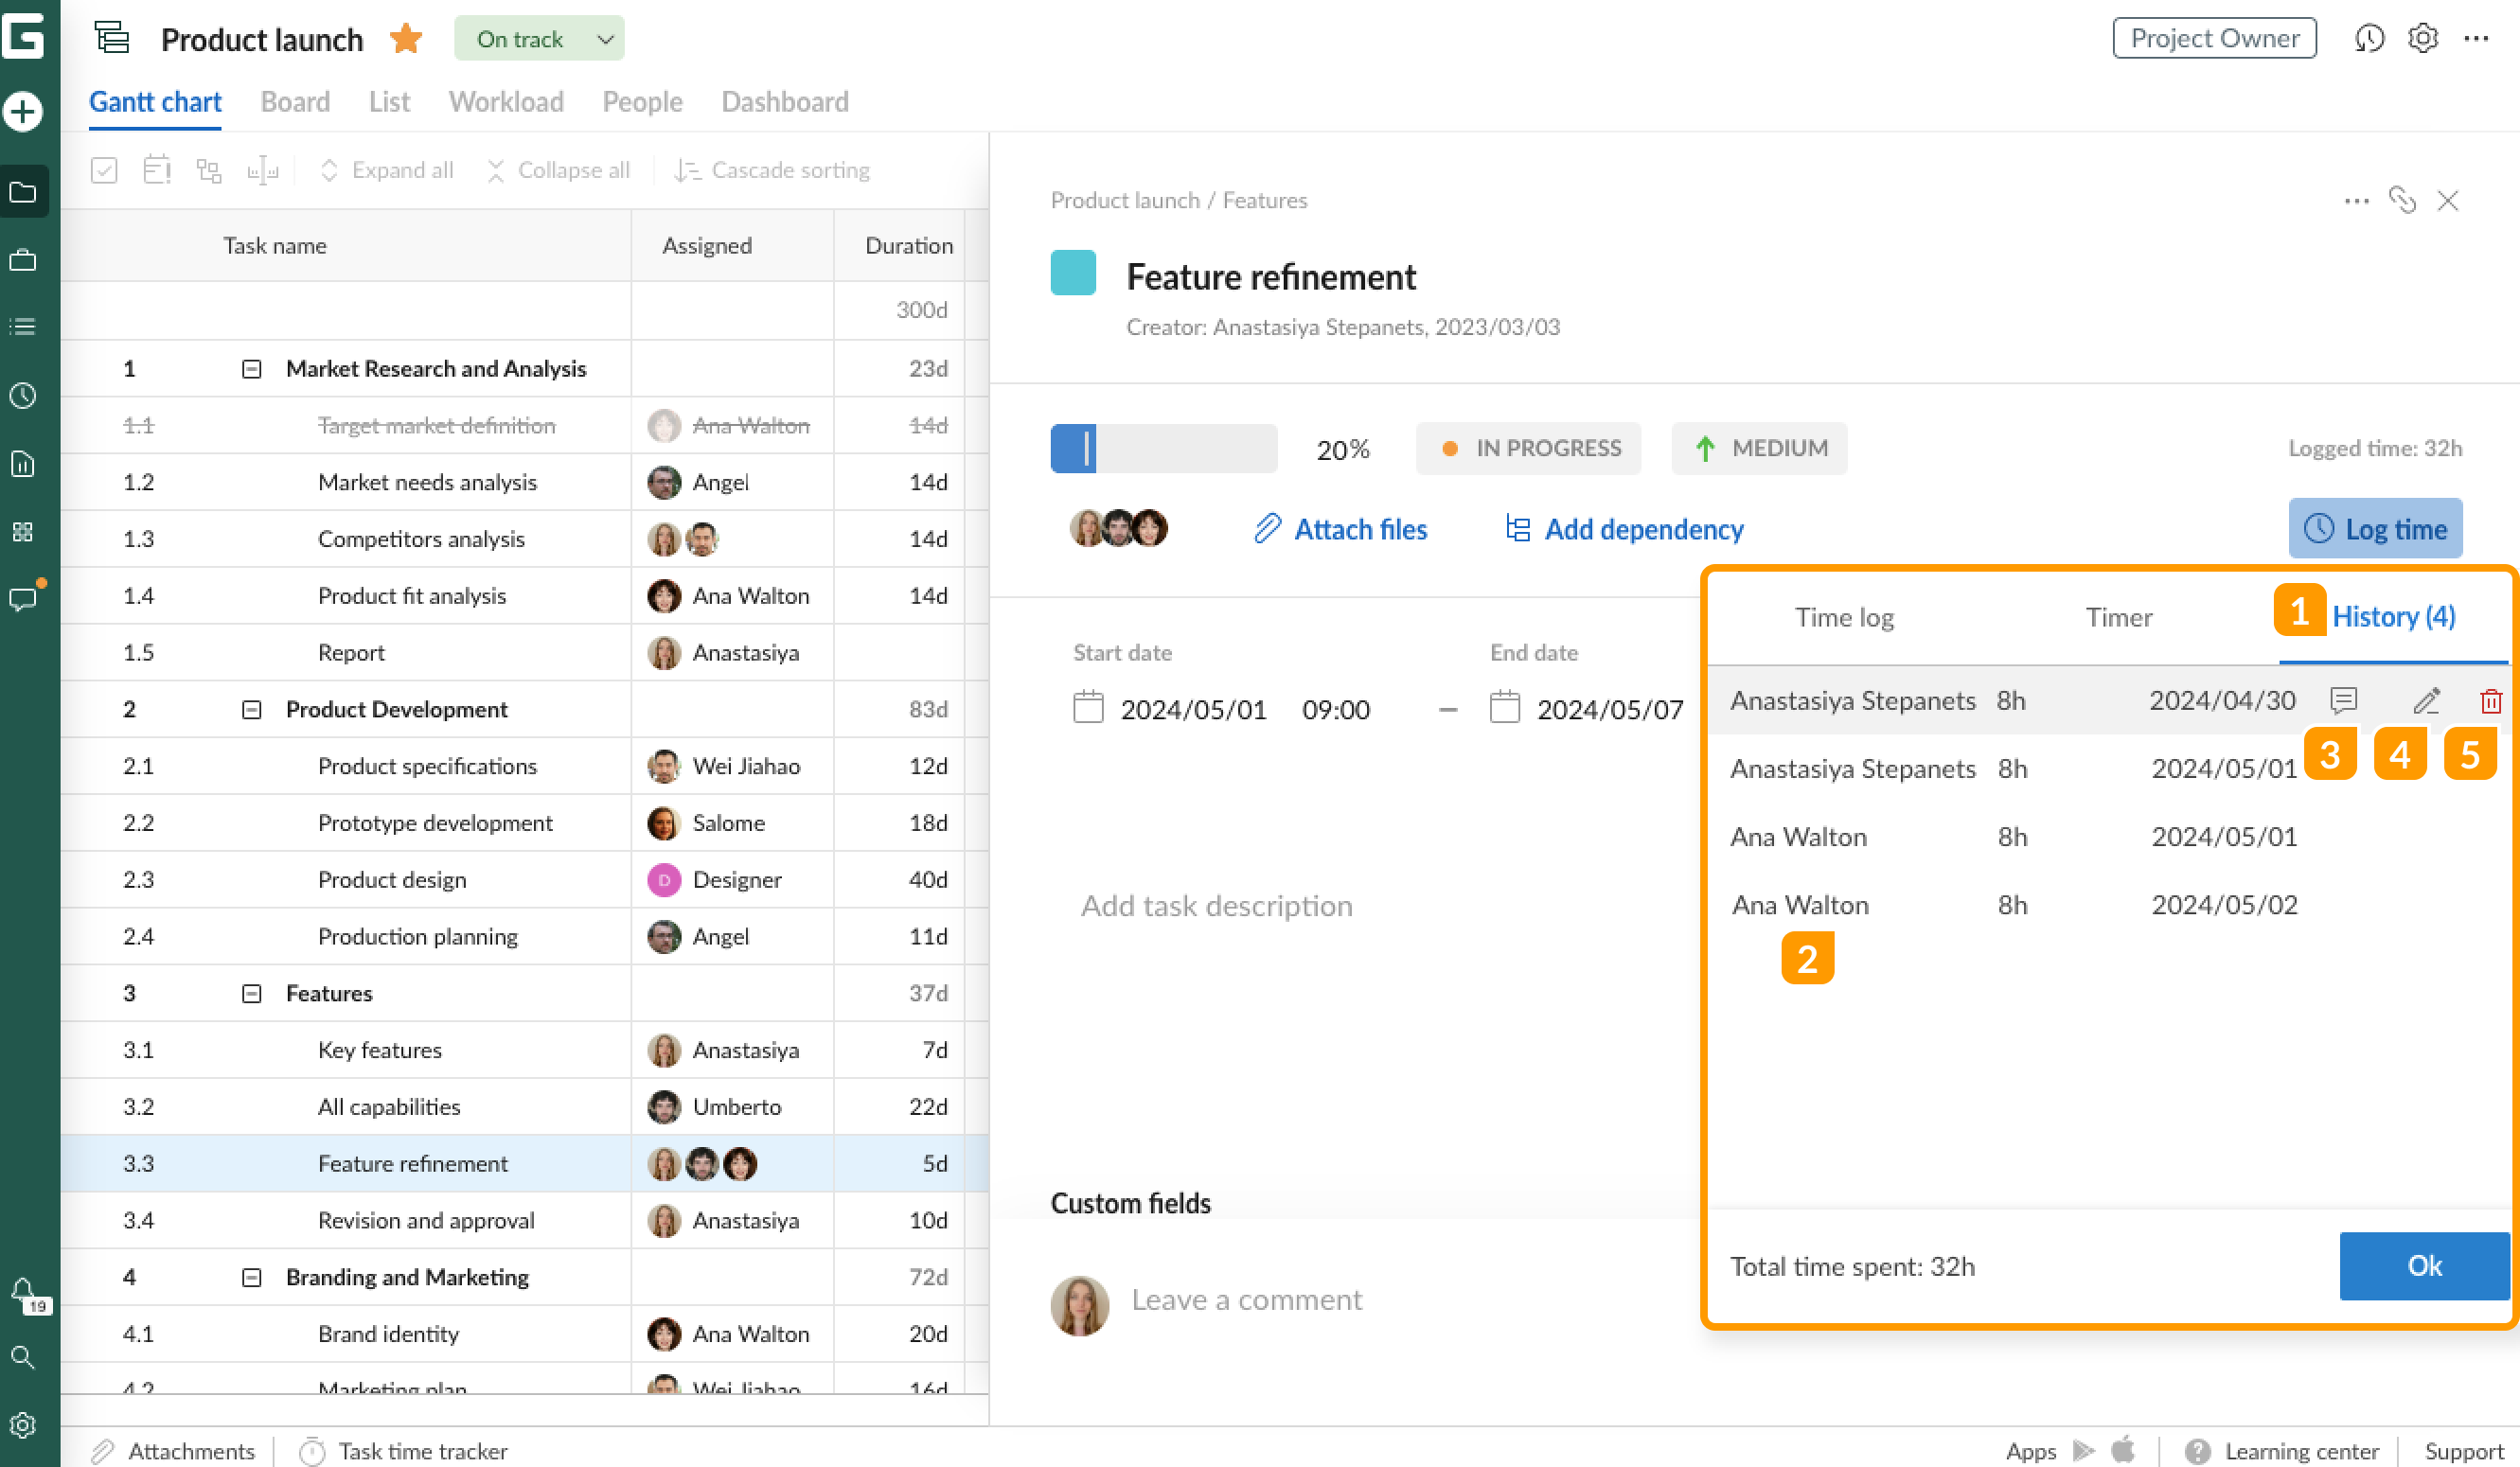Open project settings gear
The image size is (2520, 1467).
(x=2423, y=38)
